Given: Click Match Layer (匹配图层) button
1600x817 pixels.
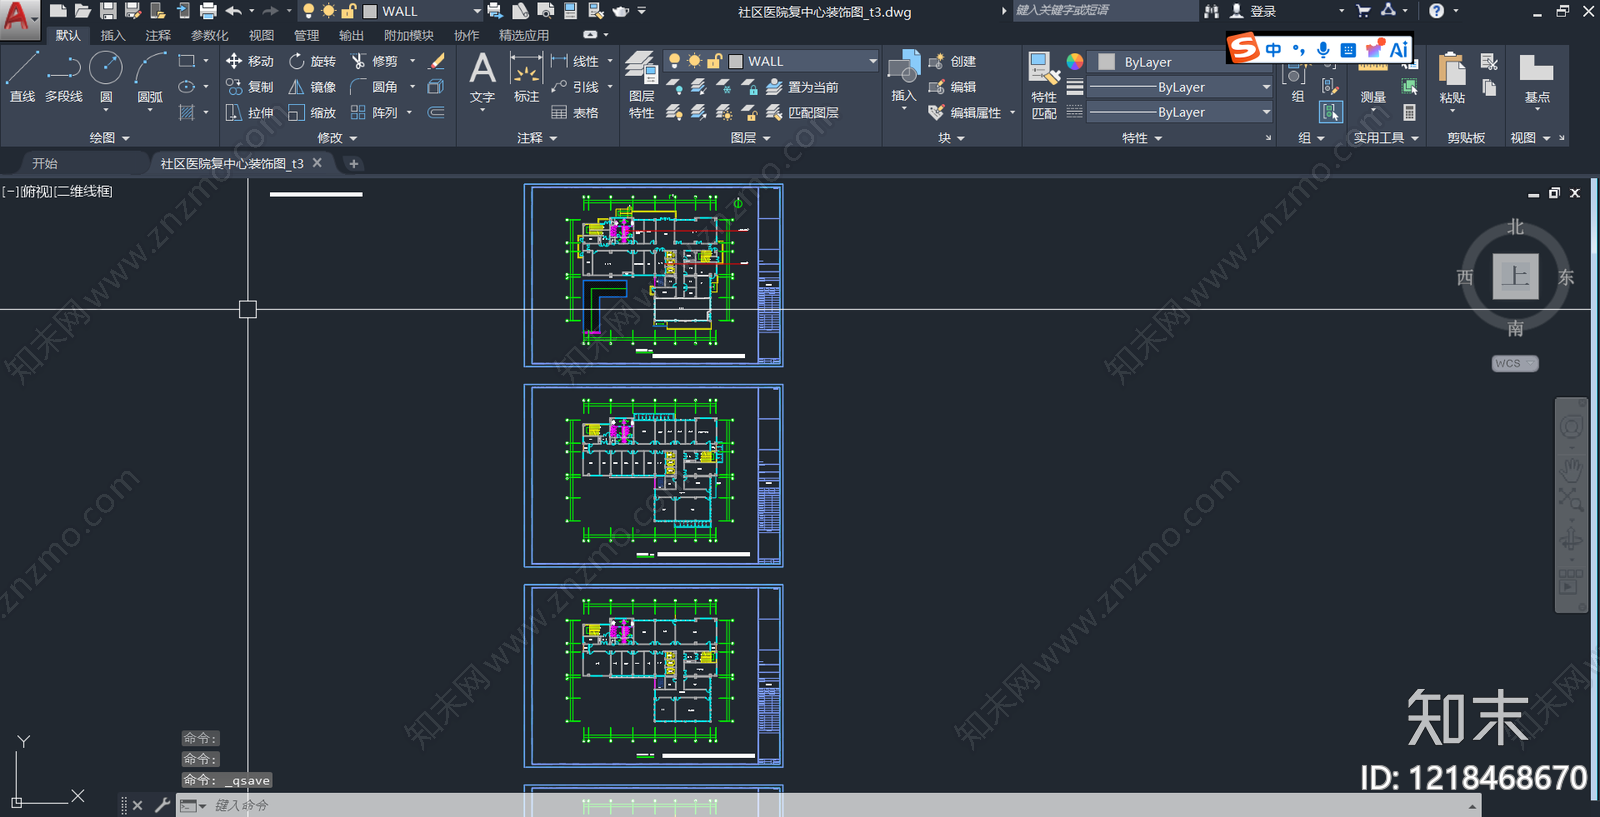Looking at the screenshot, I should 802,113.
